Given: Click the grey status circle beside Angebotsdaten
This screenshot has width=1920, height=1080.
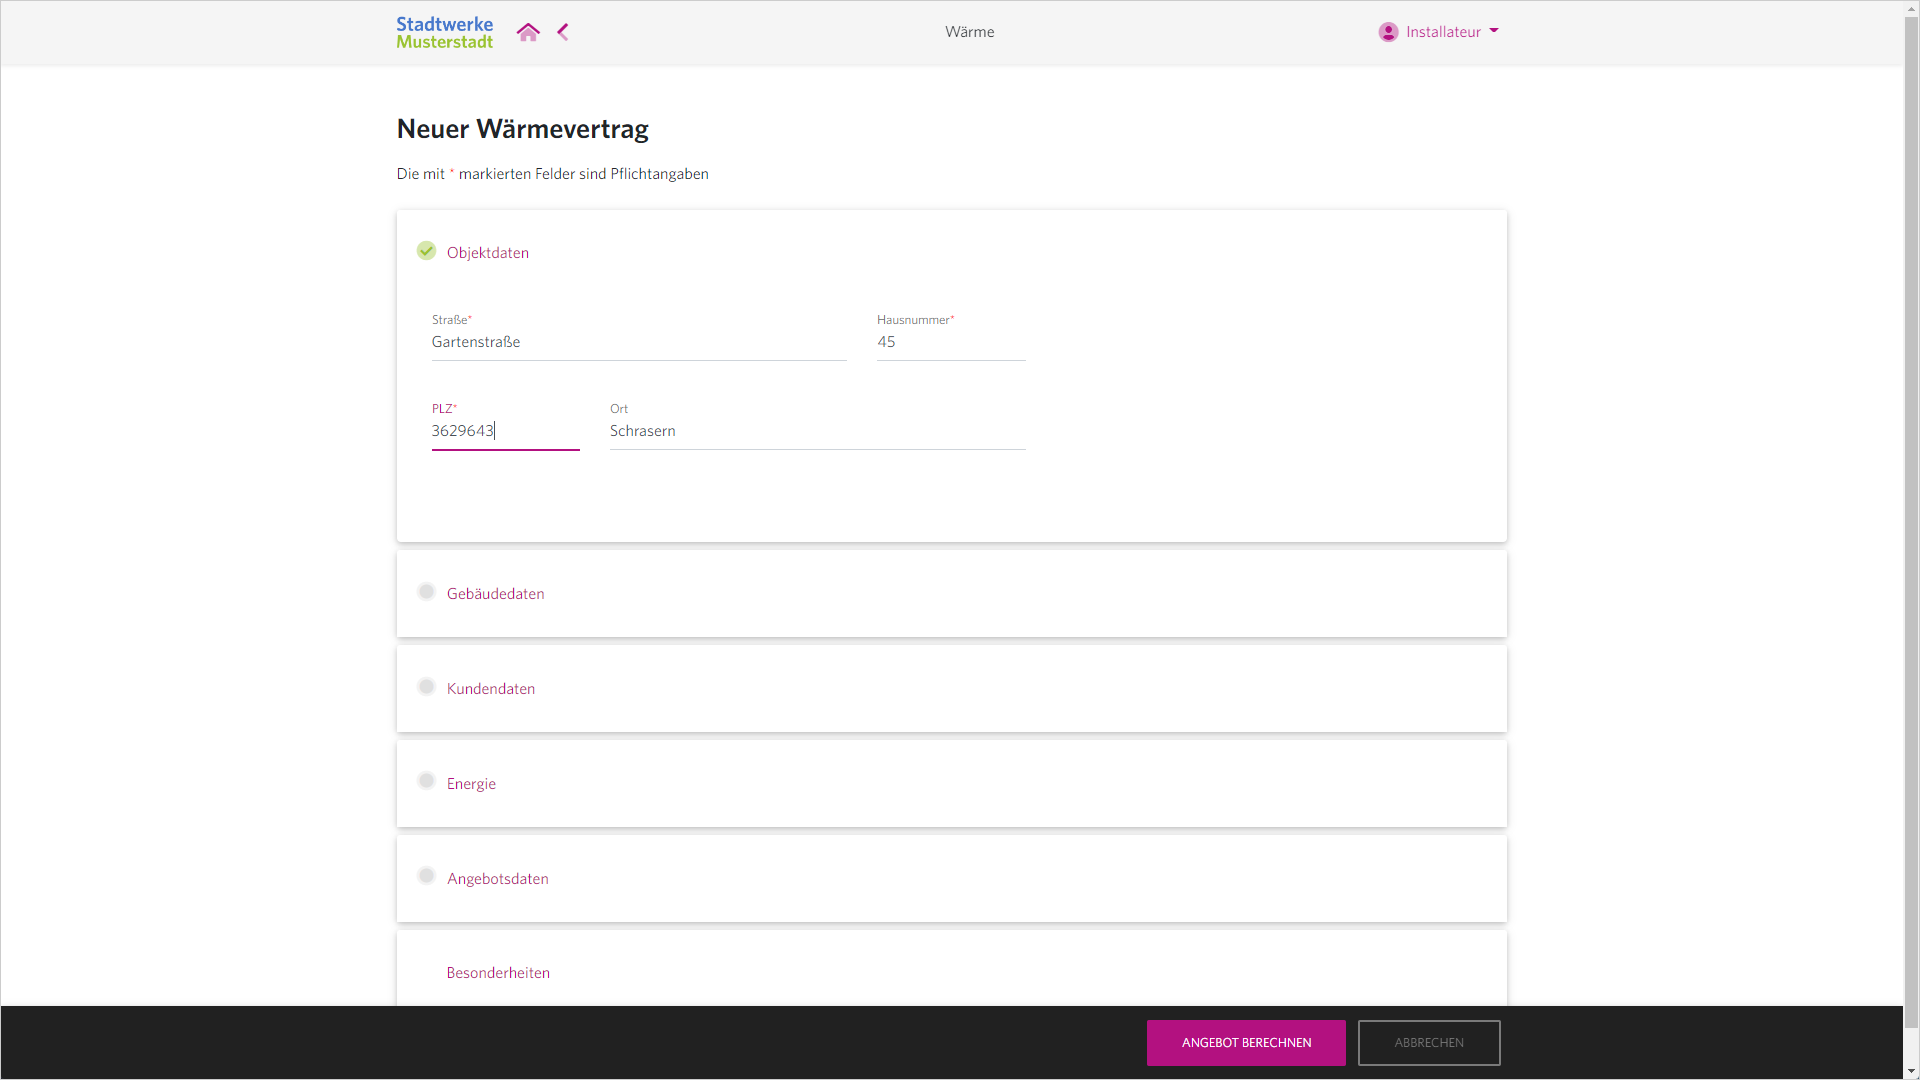Looking at the screenshot, I should coord(427,876).
